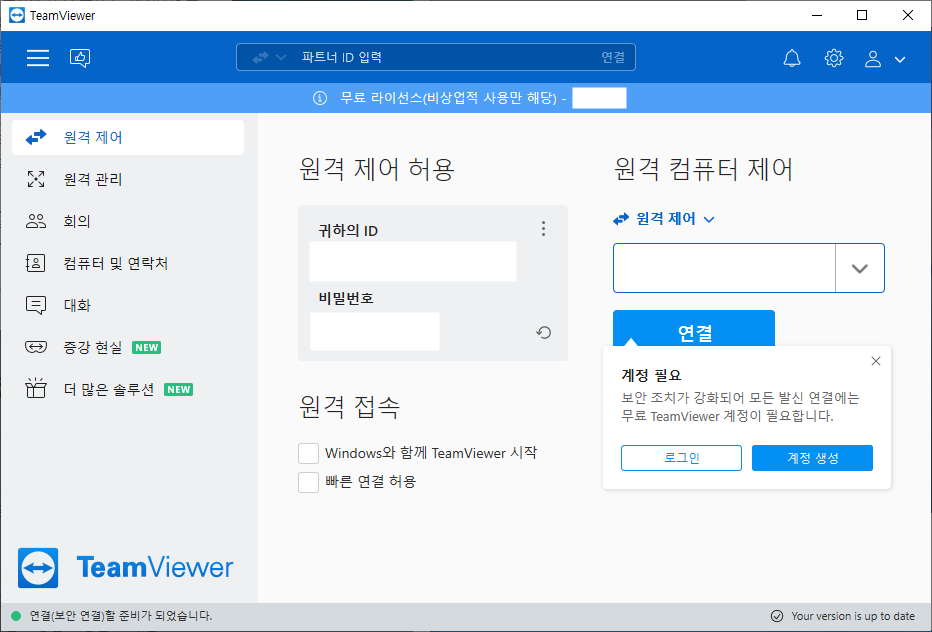Open 더 많은 솔루션 sidebar item
Screen dimensions: 932x632
(x=128, y=389)
